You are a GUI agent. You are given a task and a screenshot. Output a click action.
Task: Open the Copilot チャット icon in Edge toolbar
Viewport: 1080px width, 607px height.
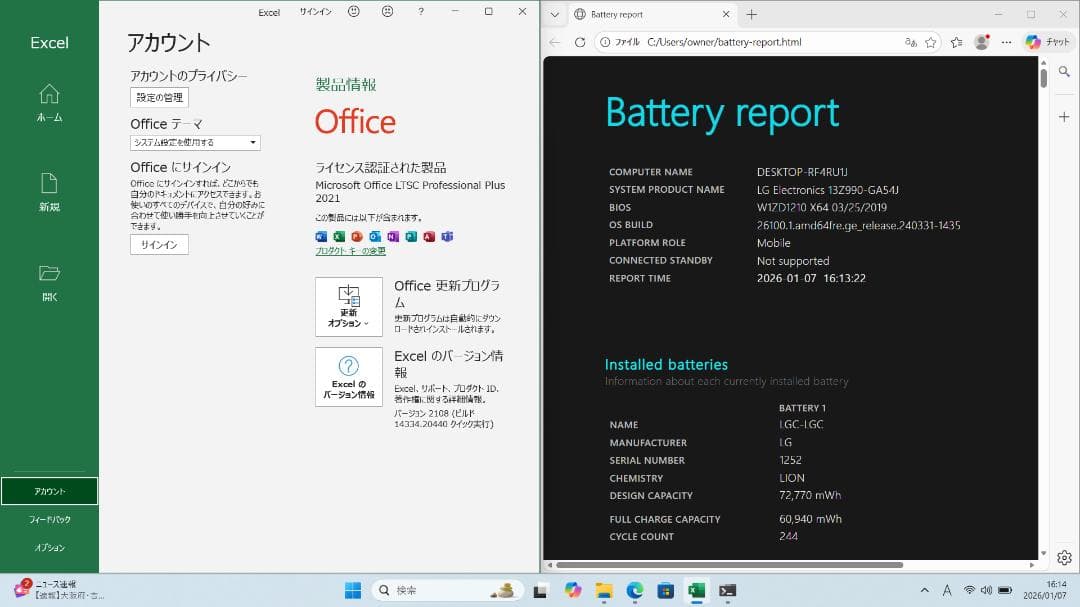[x=1043, y=42]
